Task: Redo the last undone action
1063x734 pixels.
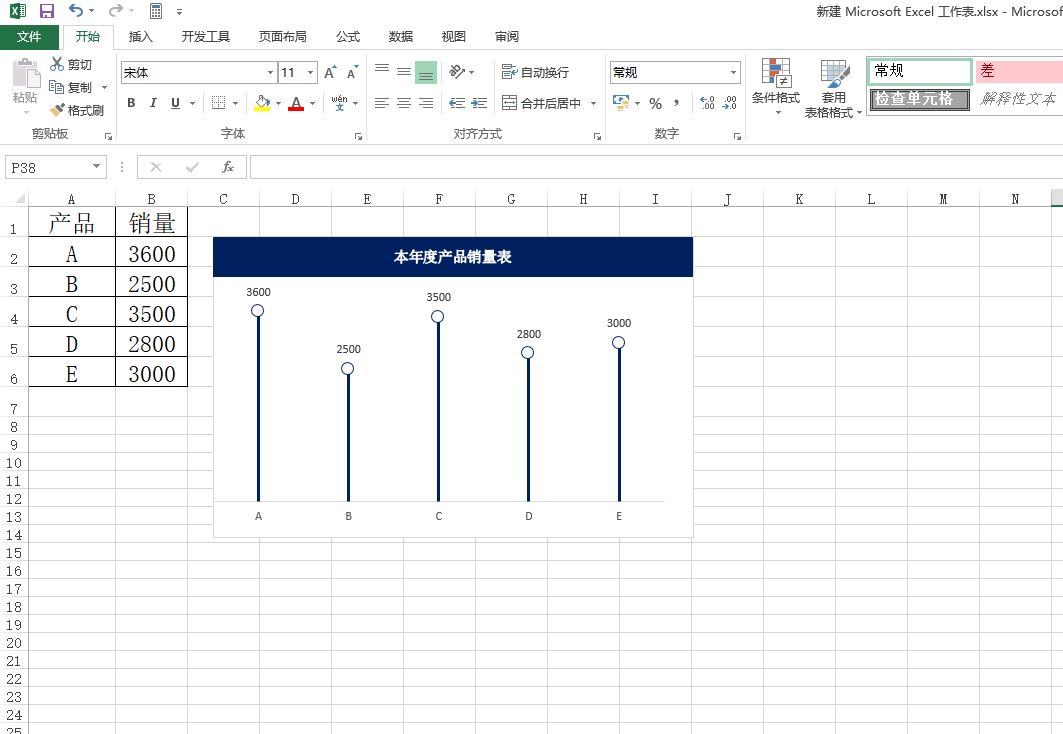Action: (116, 11)
